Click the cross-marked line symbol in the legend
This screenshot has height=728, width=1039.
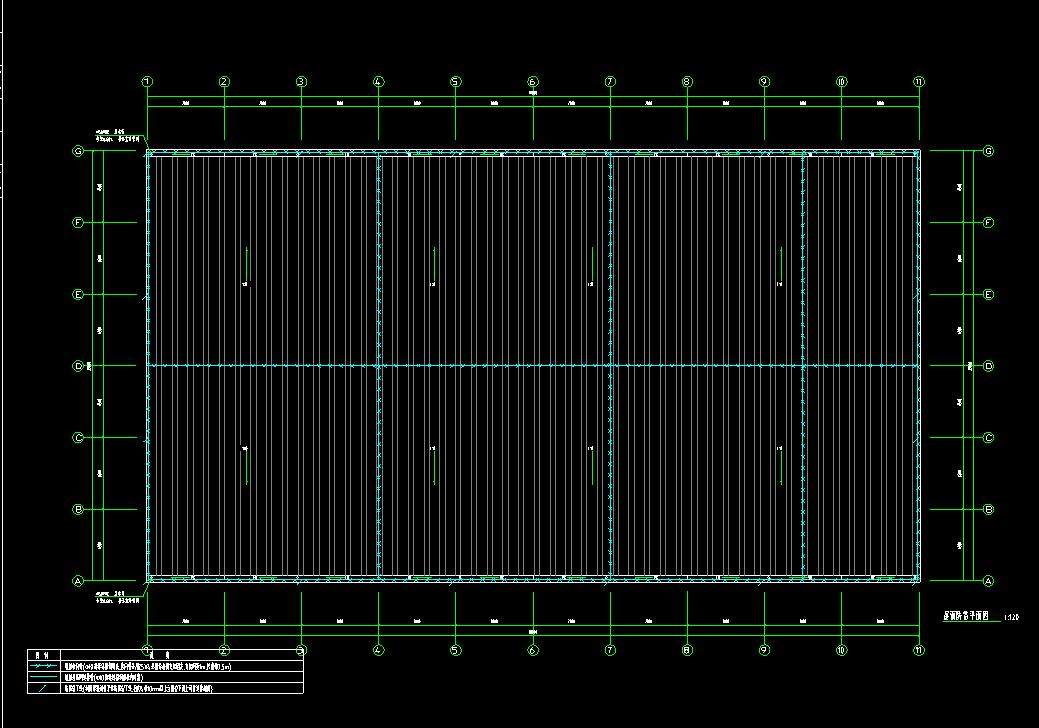[x=44, y=666]
